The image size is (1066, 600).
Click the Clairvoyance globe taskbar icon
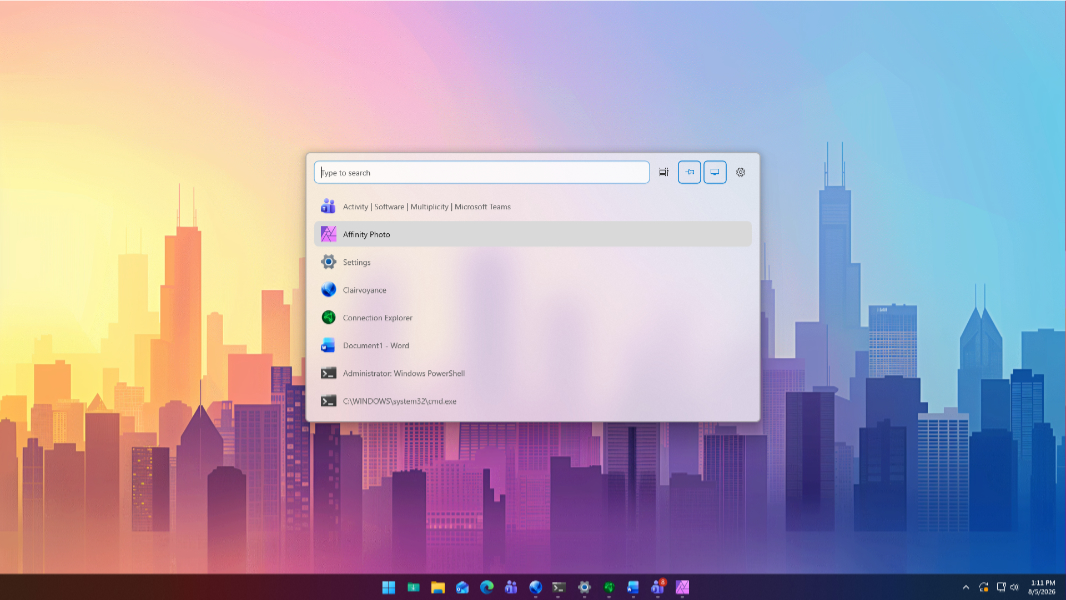[x=536, y=587]
